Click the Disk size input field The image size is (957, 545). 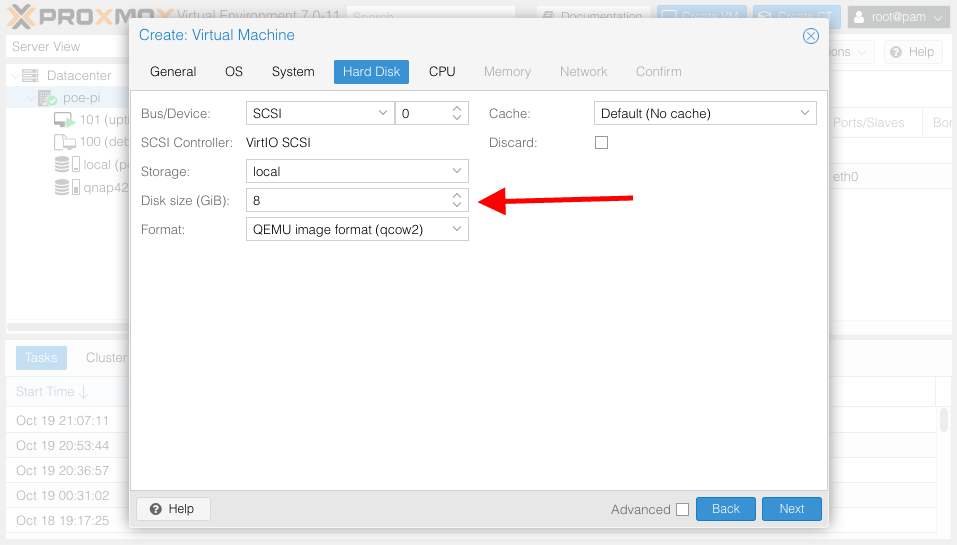coord(345,201)
